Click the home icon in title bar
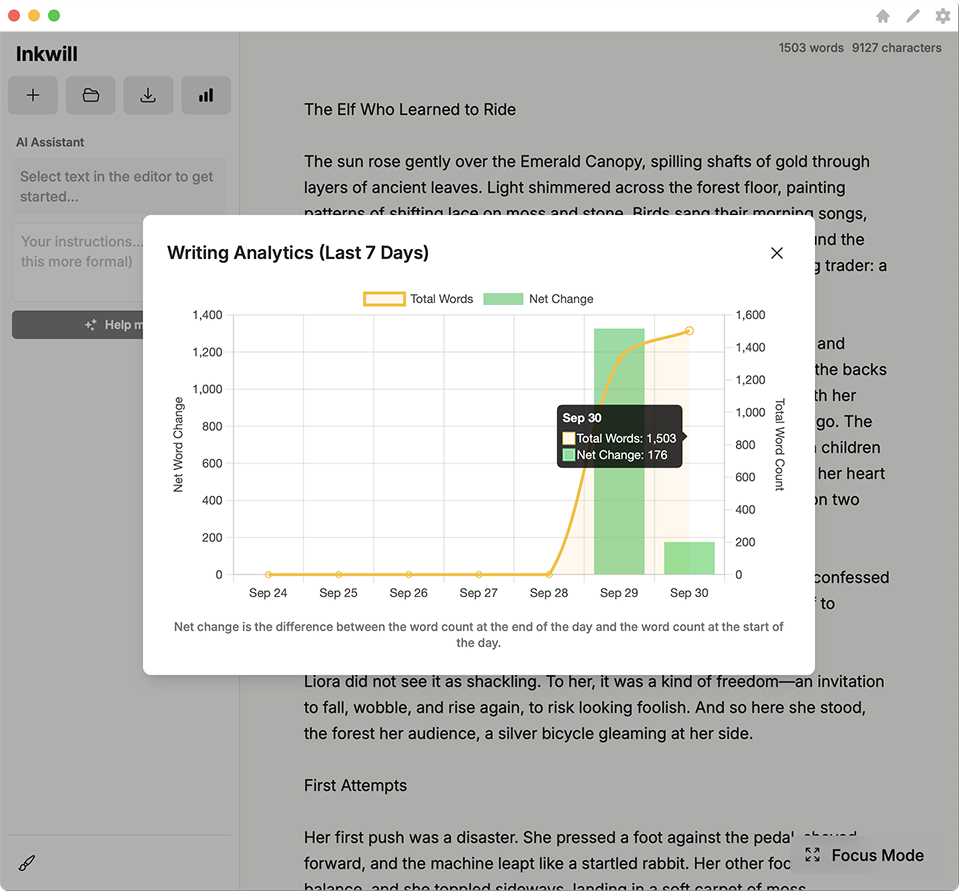The image size is (959, 891). click(x=883, y=16)
